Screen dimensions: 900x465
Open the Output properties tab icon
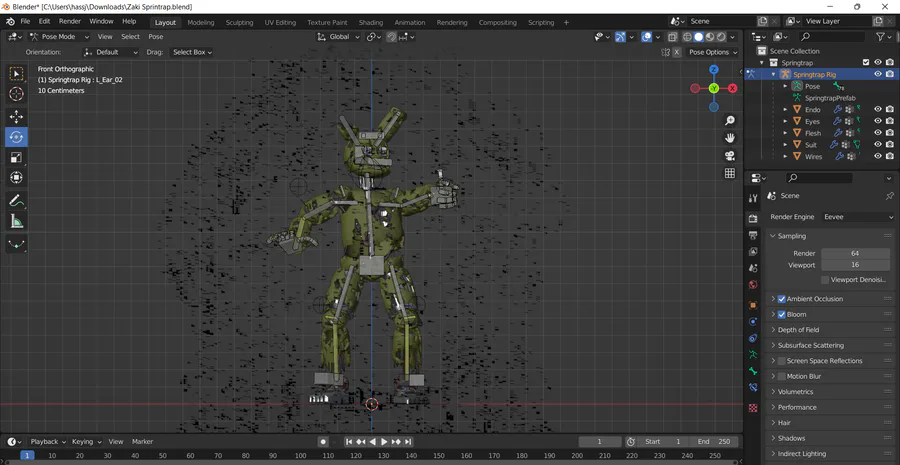click(753, 235)
